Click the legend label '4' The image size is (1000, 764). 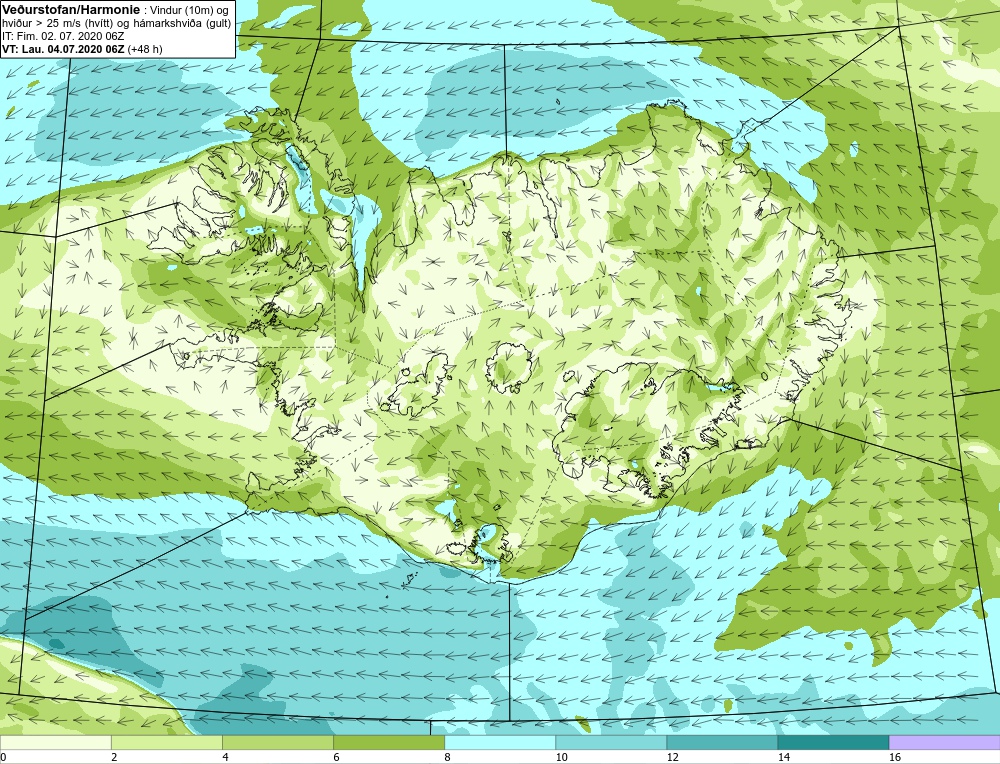point(225,757)
